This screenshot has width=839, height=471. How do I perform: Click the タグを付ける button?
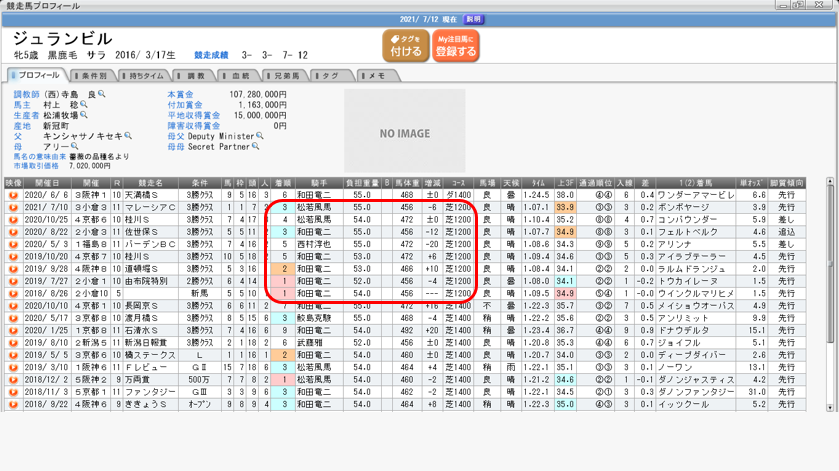(406, 46)
